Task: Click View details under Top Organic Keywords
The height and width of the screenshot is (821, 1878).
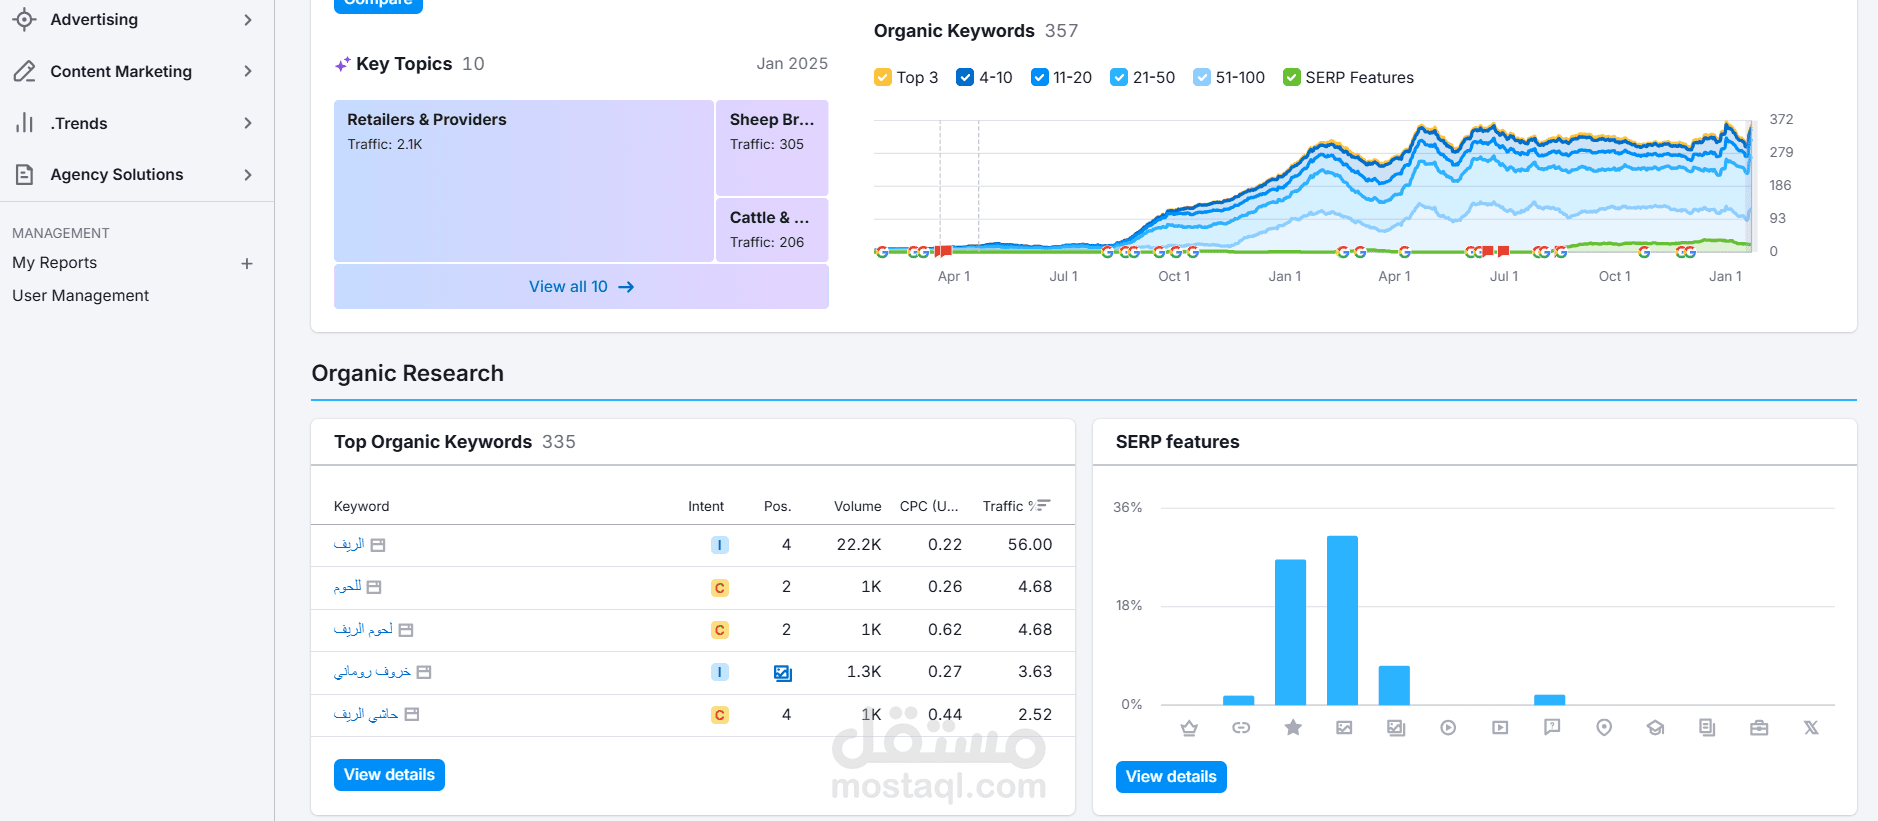Action: point(389,775)
